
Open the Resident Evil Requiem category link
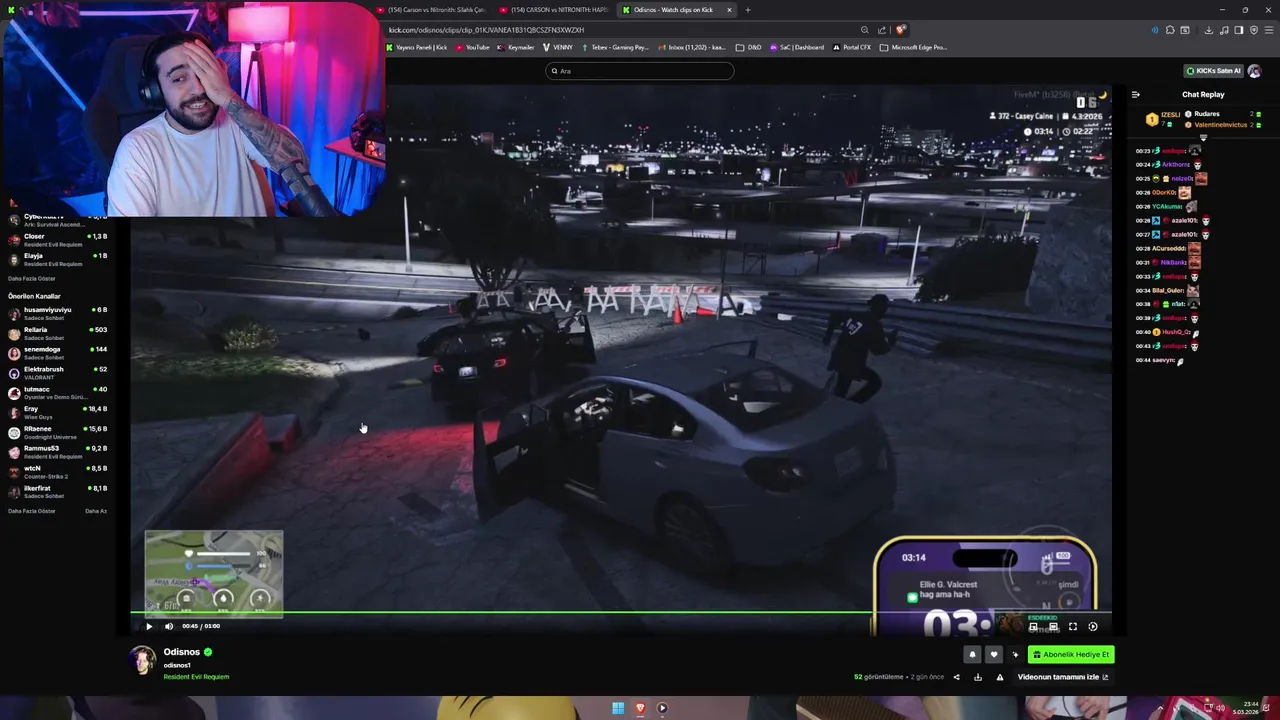196,677
